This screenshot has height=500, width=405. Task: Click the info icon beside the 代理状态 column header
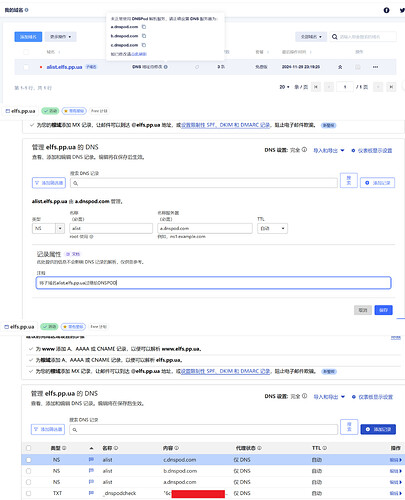(259, 448)
